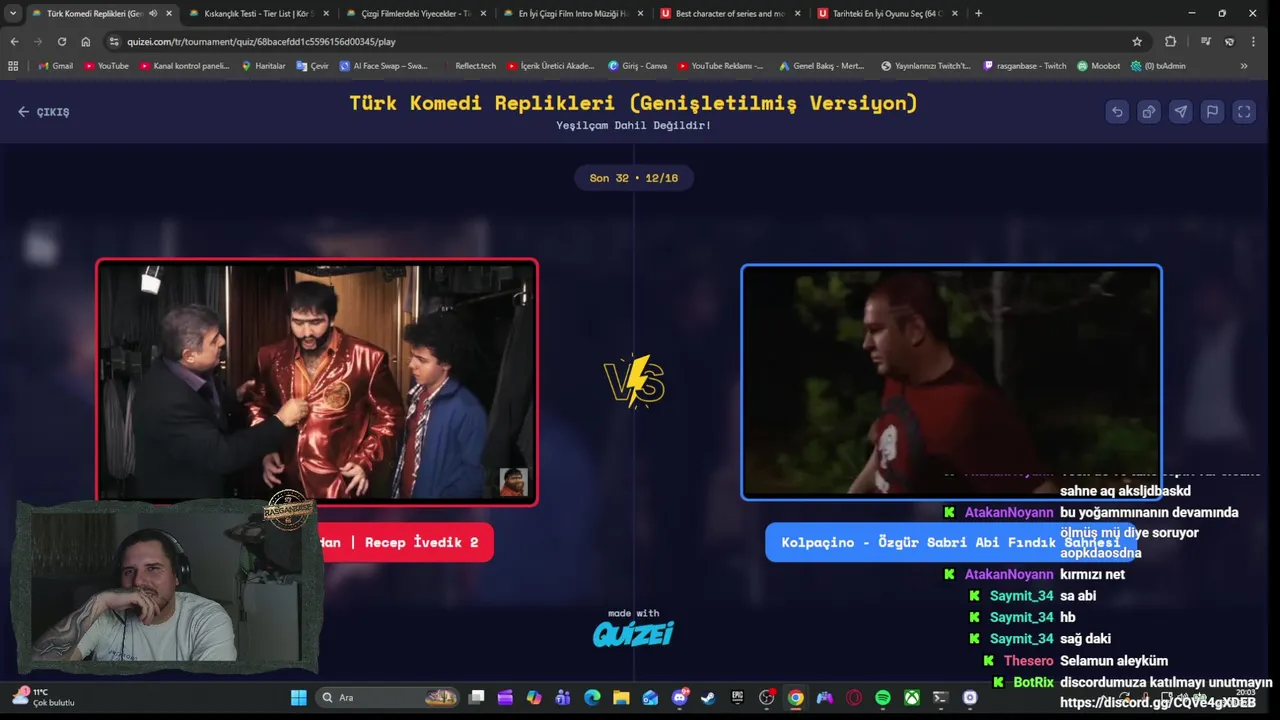Open the Kanal kontrol paneli bookmark
The height and width of the screenshot is (720, 1280).
pos(185,66)
